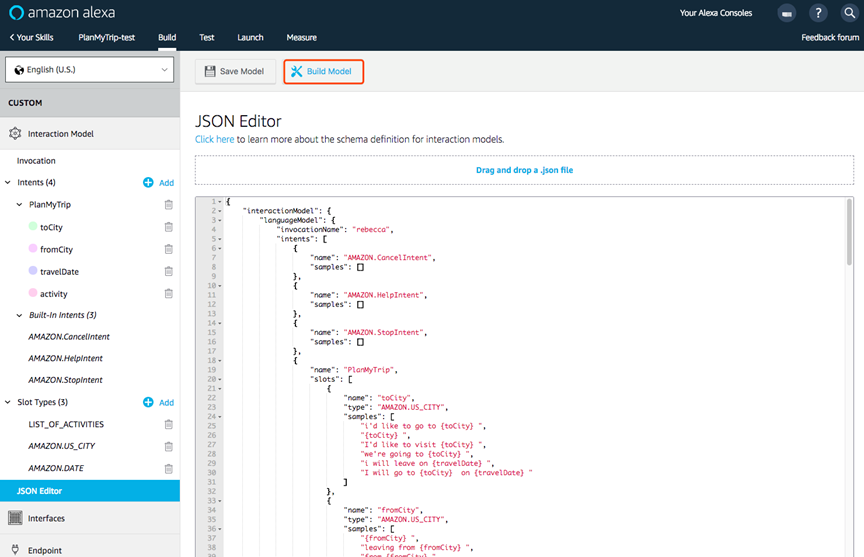Delete the fromCity slot trash icon
Image resolution: width=864 pixels, height=557 pixels.
pos(169,249)
